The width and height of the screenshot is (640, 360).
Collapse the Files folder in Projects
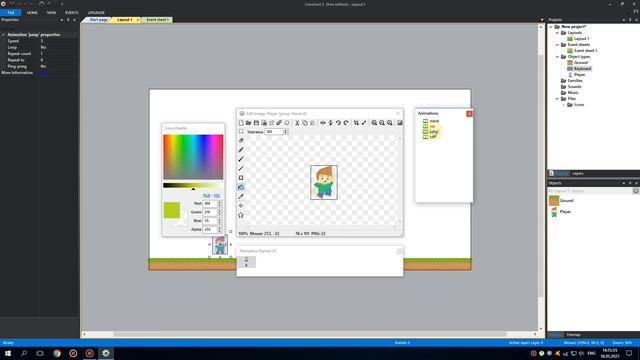click(558, 99)
